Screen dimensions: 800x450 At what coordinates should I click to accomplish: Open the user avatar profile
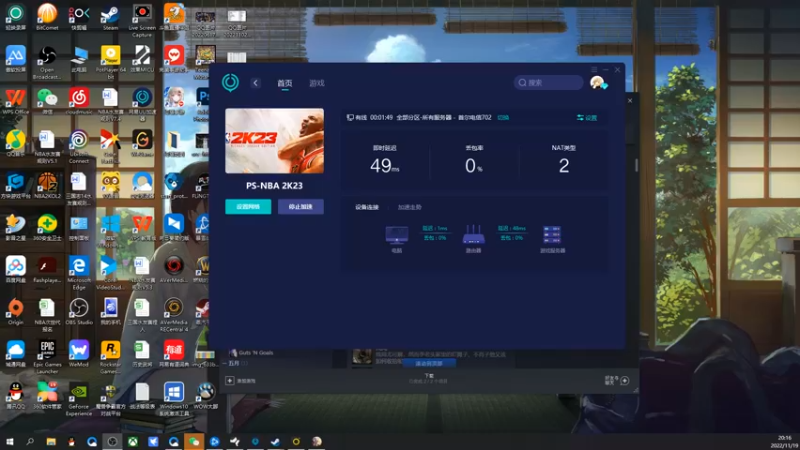click(x=597, y=83)
